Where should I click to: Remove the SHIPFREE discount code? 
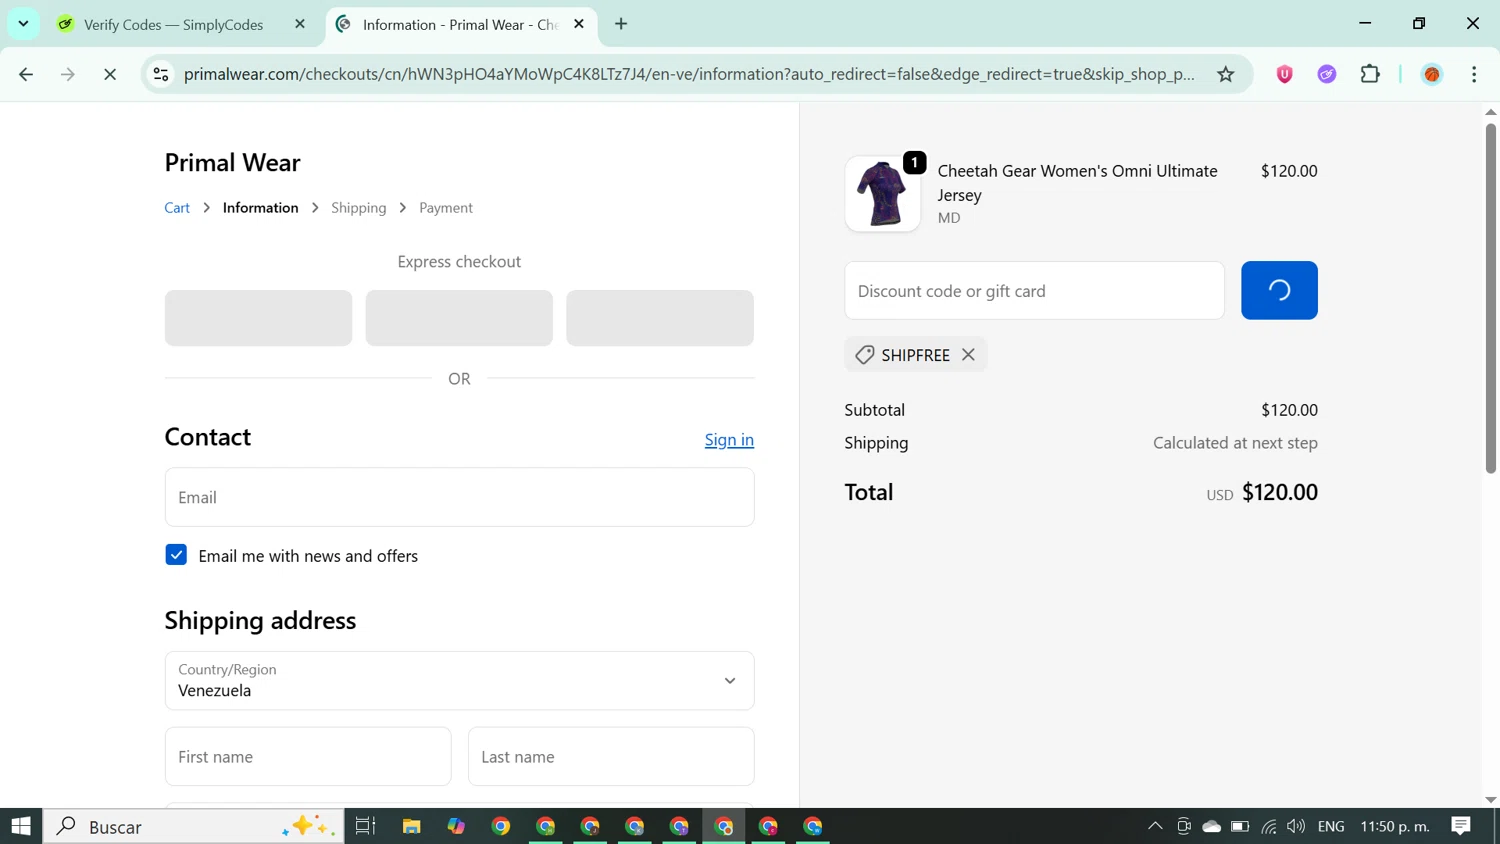click(968, 355)
